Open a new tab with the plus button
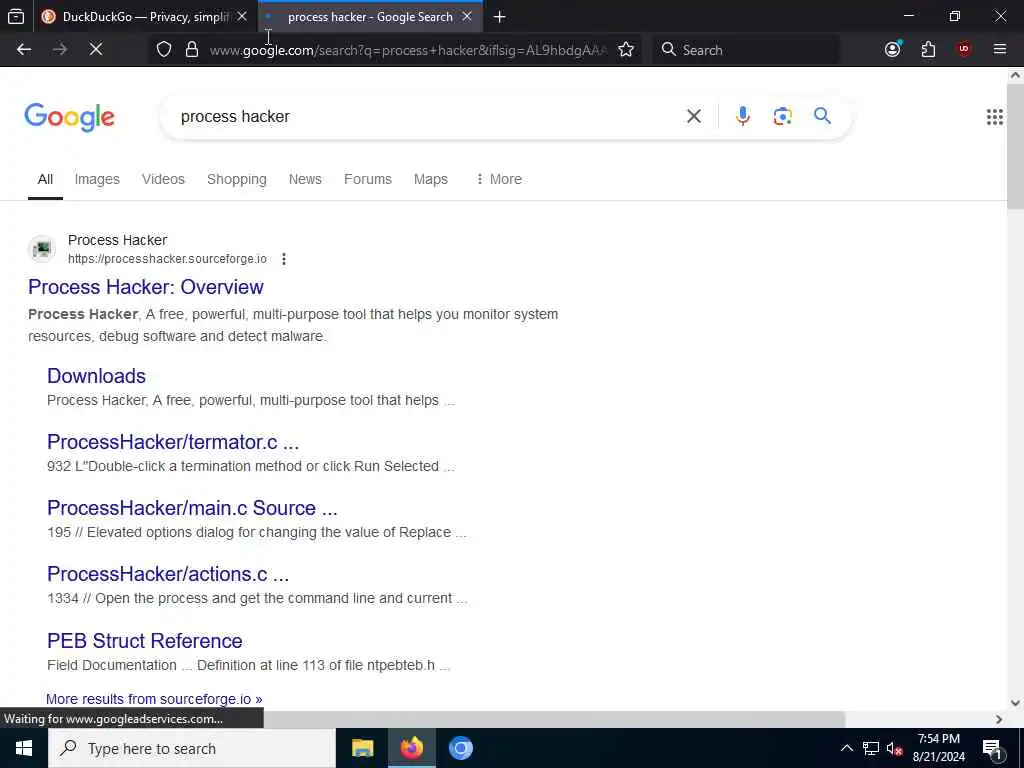This screenshot has height=768, width=1024. (500, 17)
